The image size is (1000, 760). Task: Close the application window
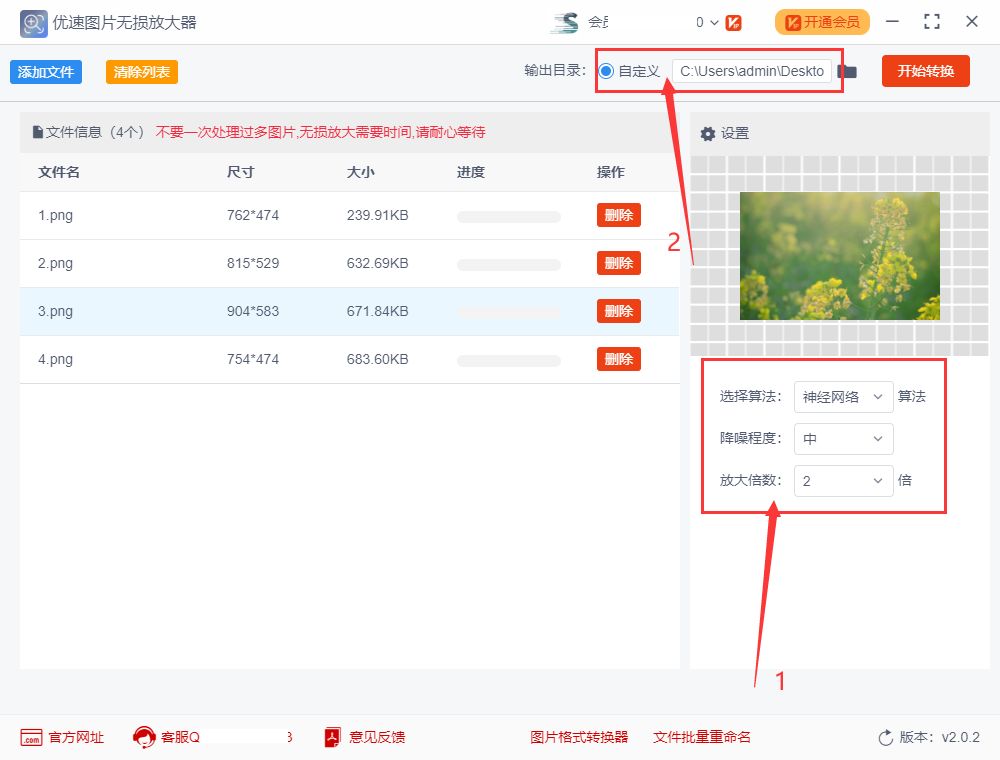(x=972, y=22)
